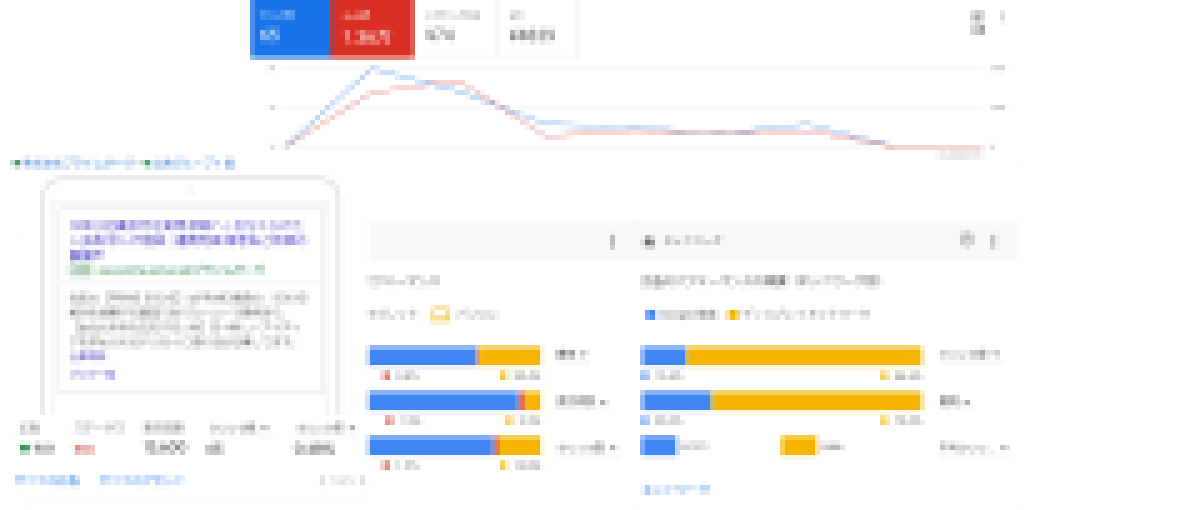Click the blue legend item in right card
The height and width of the screenshot is (510, 1200).
682,314
